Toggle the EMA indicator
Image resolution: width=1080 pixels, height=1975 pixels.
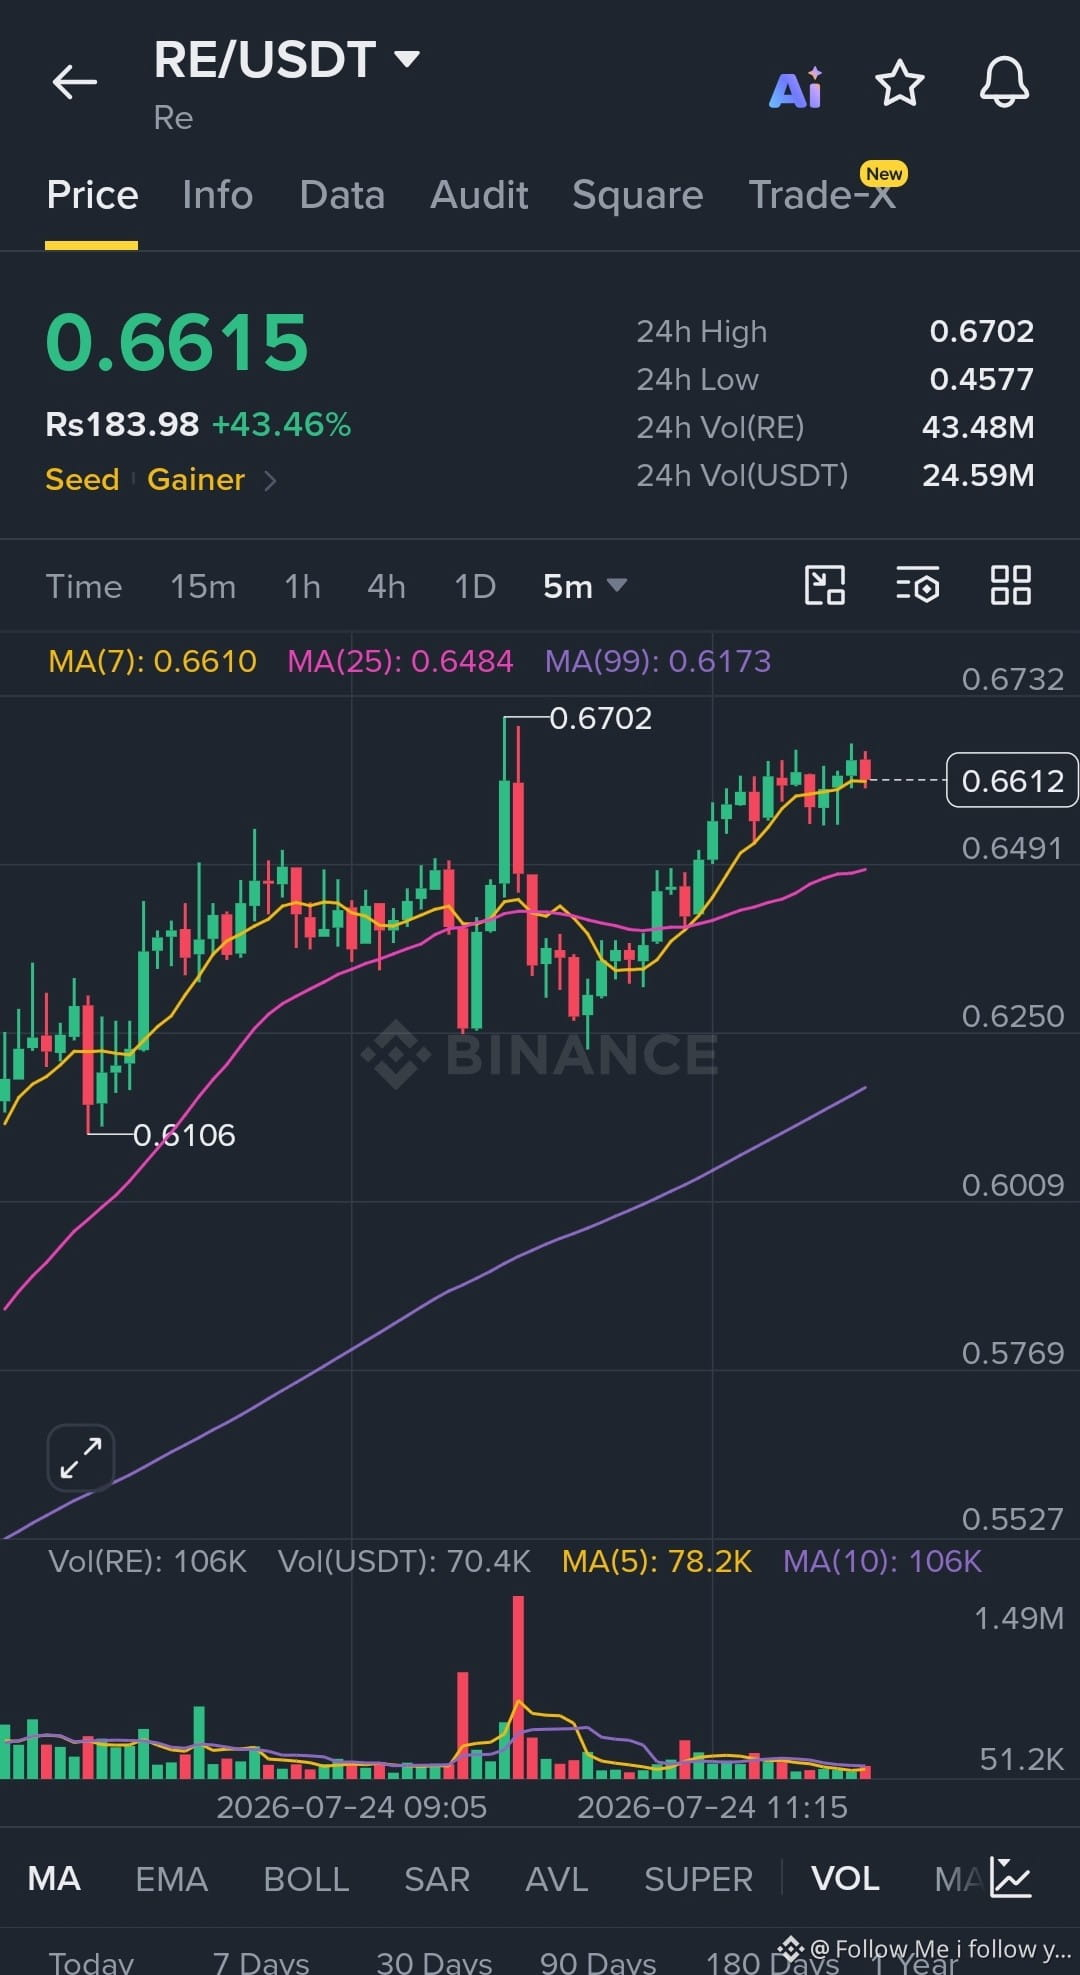[x=171, y=1878]
